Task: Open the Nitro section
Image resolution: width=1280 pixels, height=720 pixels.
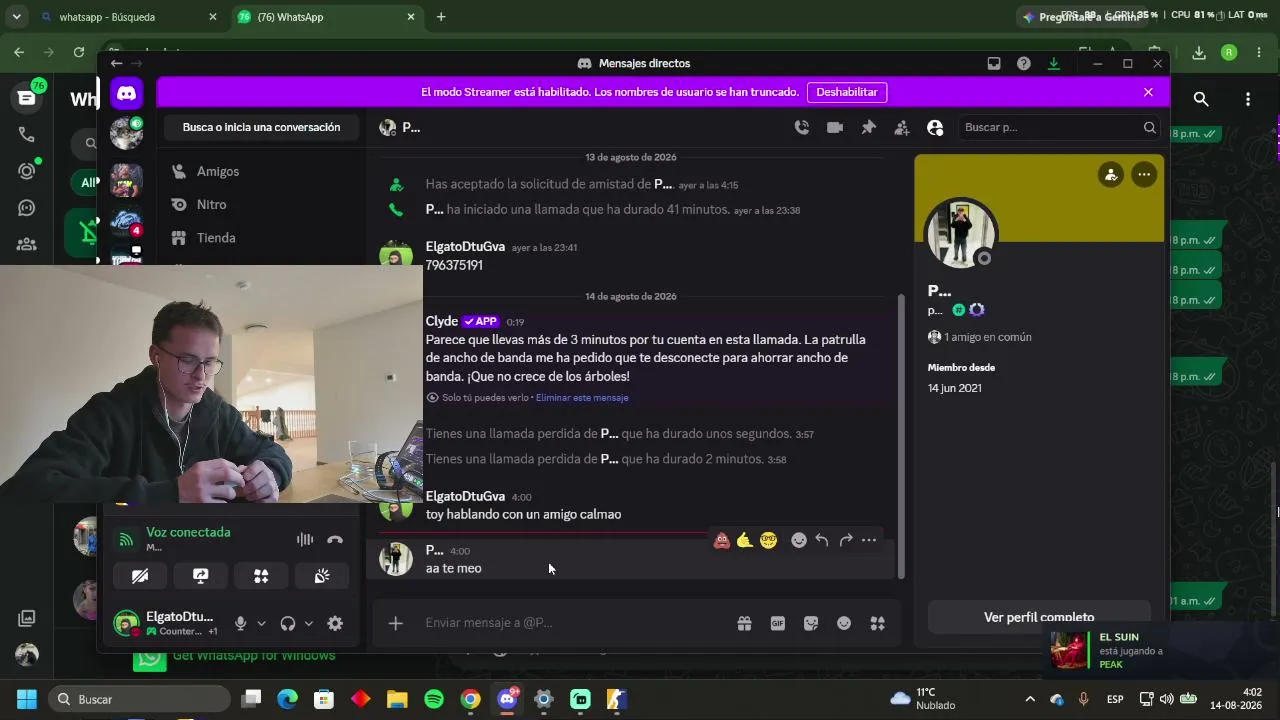Action: (x=262, y=204)
